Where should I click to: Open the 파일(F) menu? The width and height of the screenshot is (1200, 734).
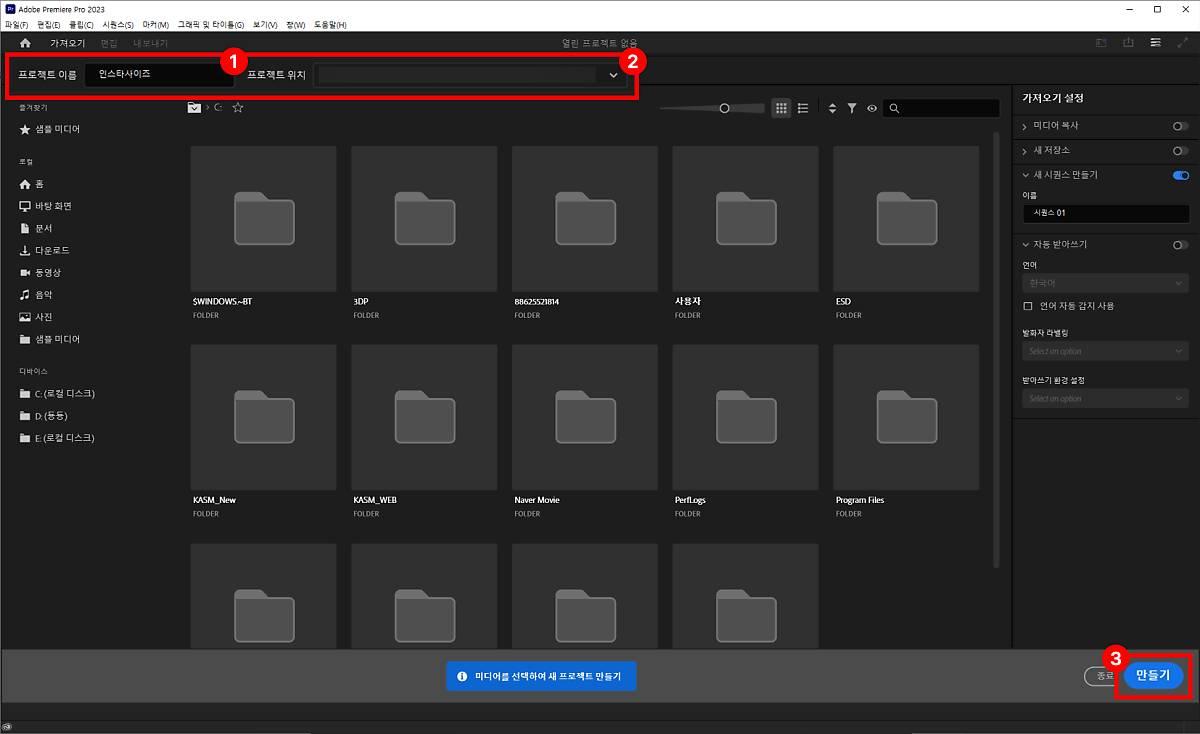click(x=19, y=24)
